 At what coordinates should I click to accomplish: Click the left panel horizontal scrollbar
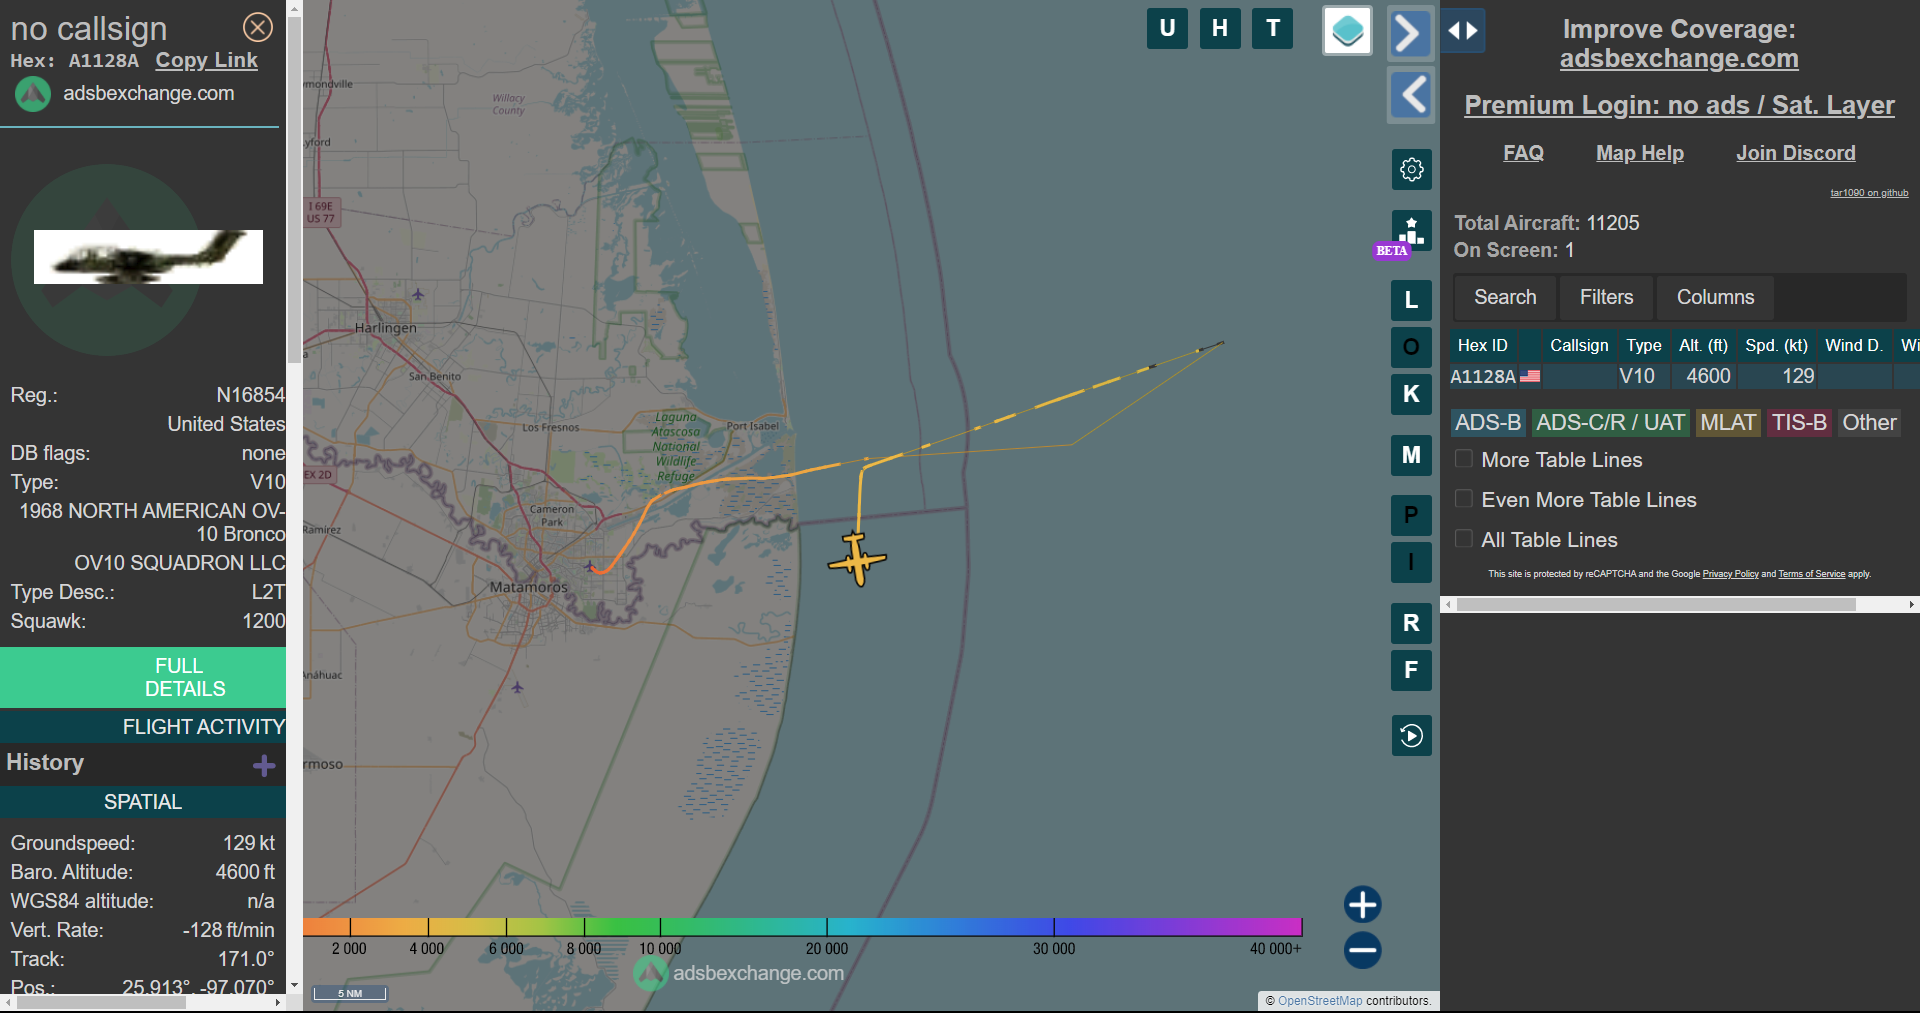pos(100,1002)
